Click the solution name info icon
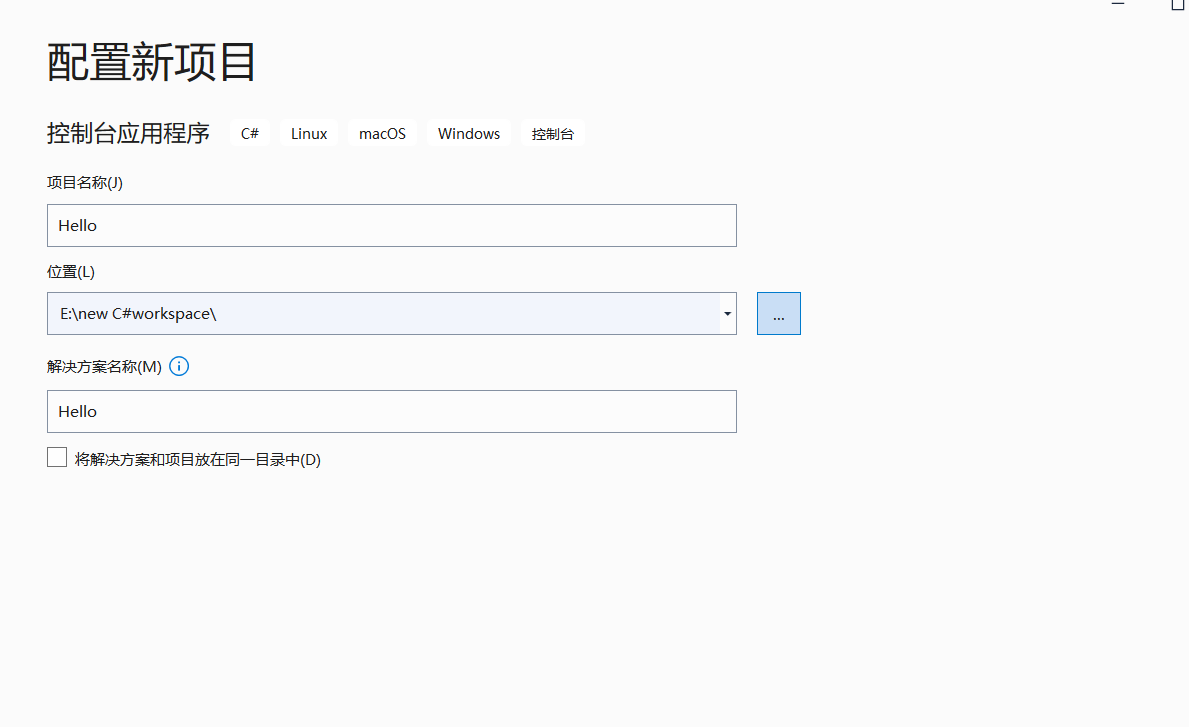Viewport: 1189px width, 727px height. pyautogui.click(x=179, y=366)
